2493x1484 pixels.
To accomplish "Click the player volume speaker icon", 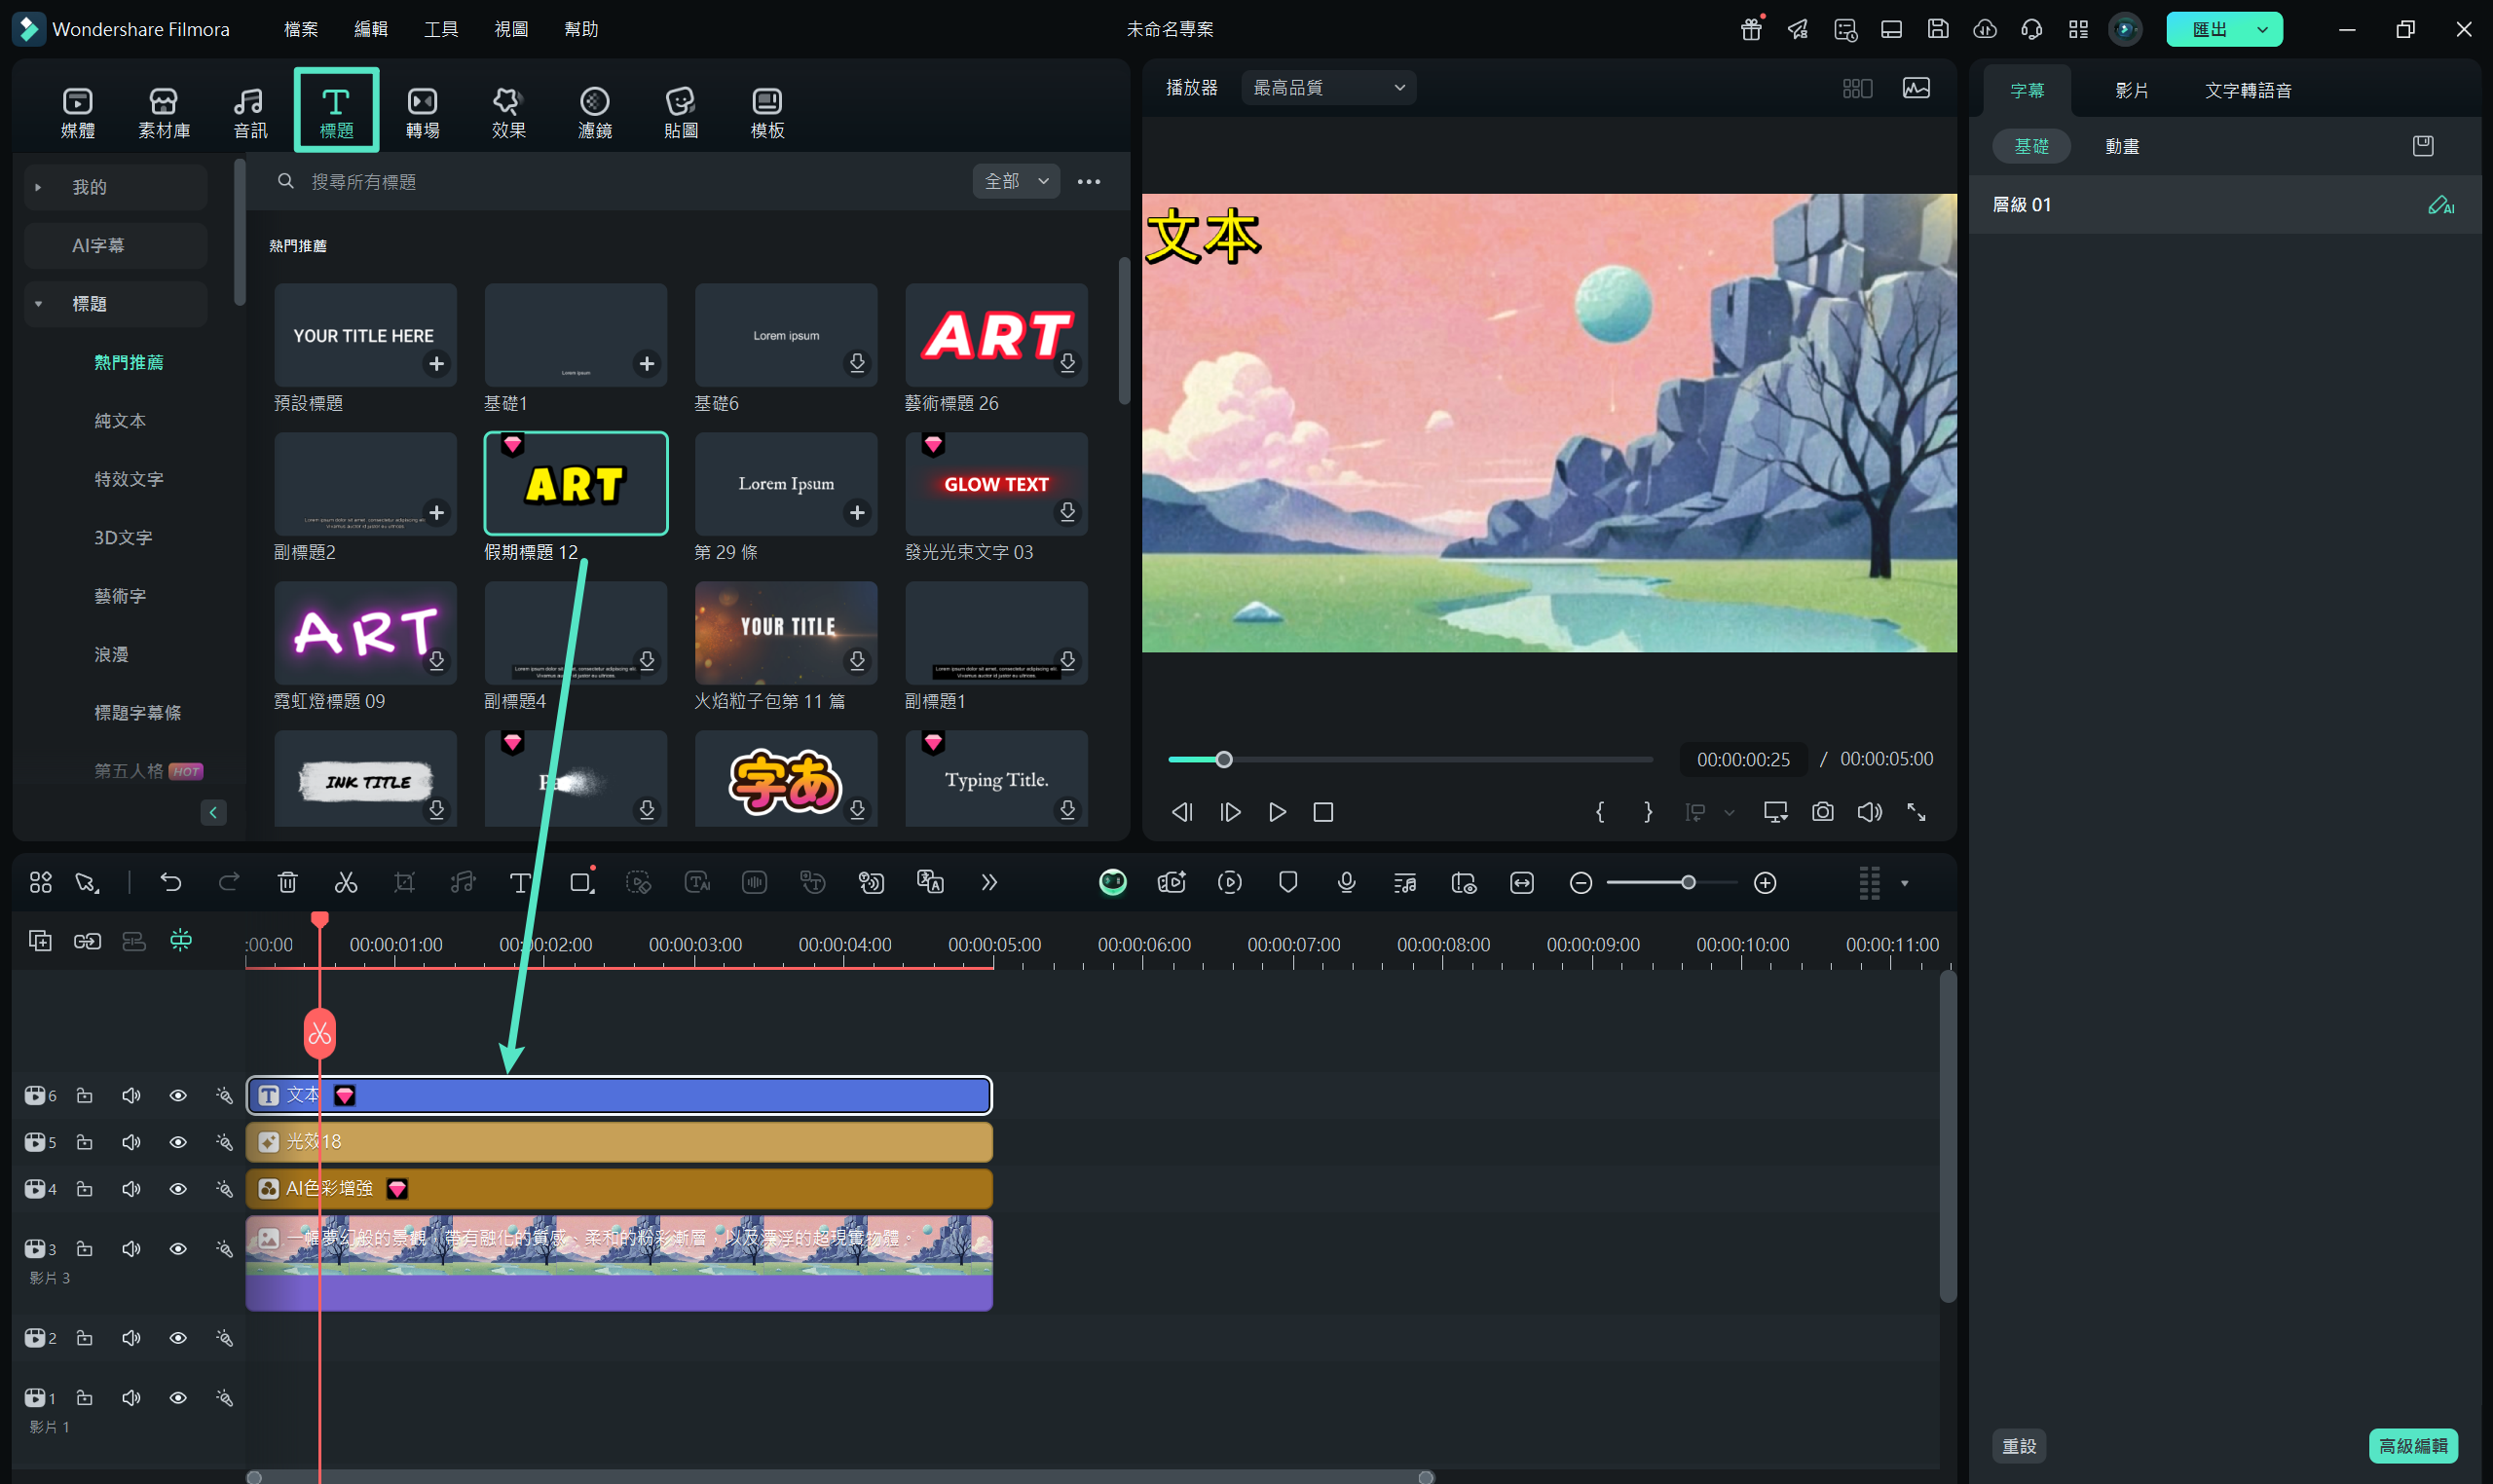I will tap(1869, 812).
